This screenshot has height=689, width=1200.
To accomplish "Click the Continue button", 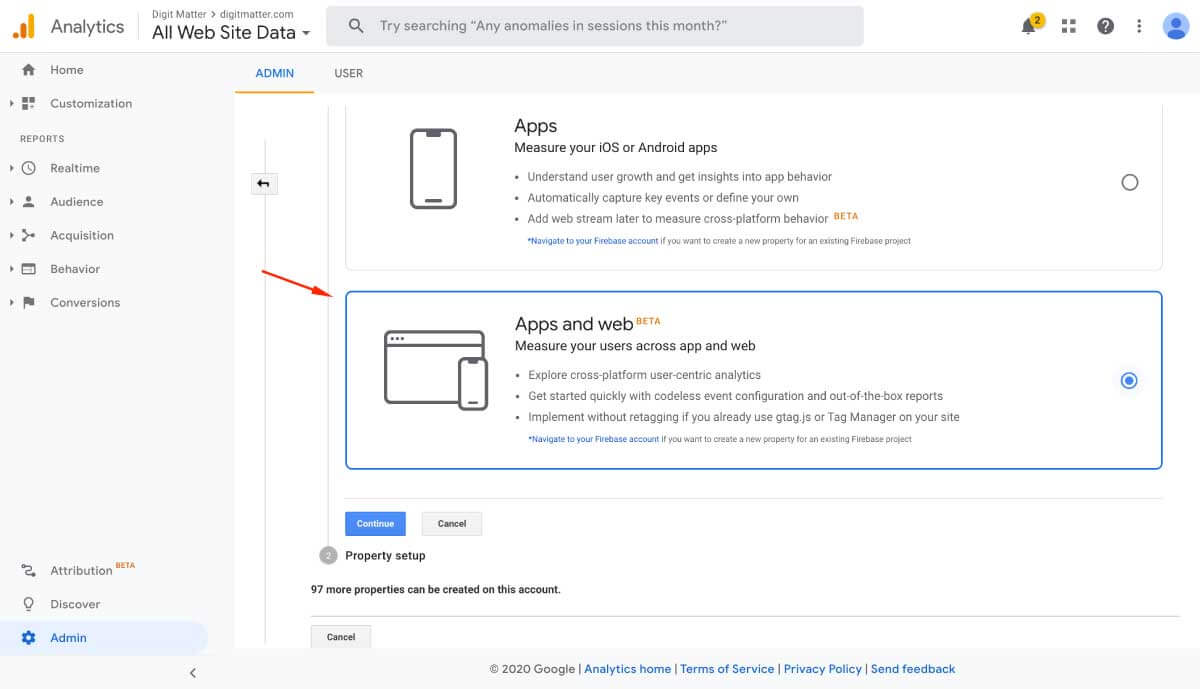I will pos(375,523).
